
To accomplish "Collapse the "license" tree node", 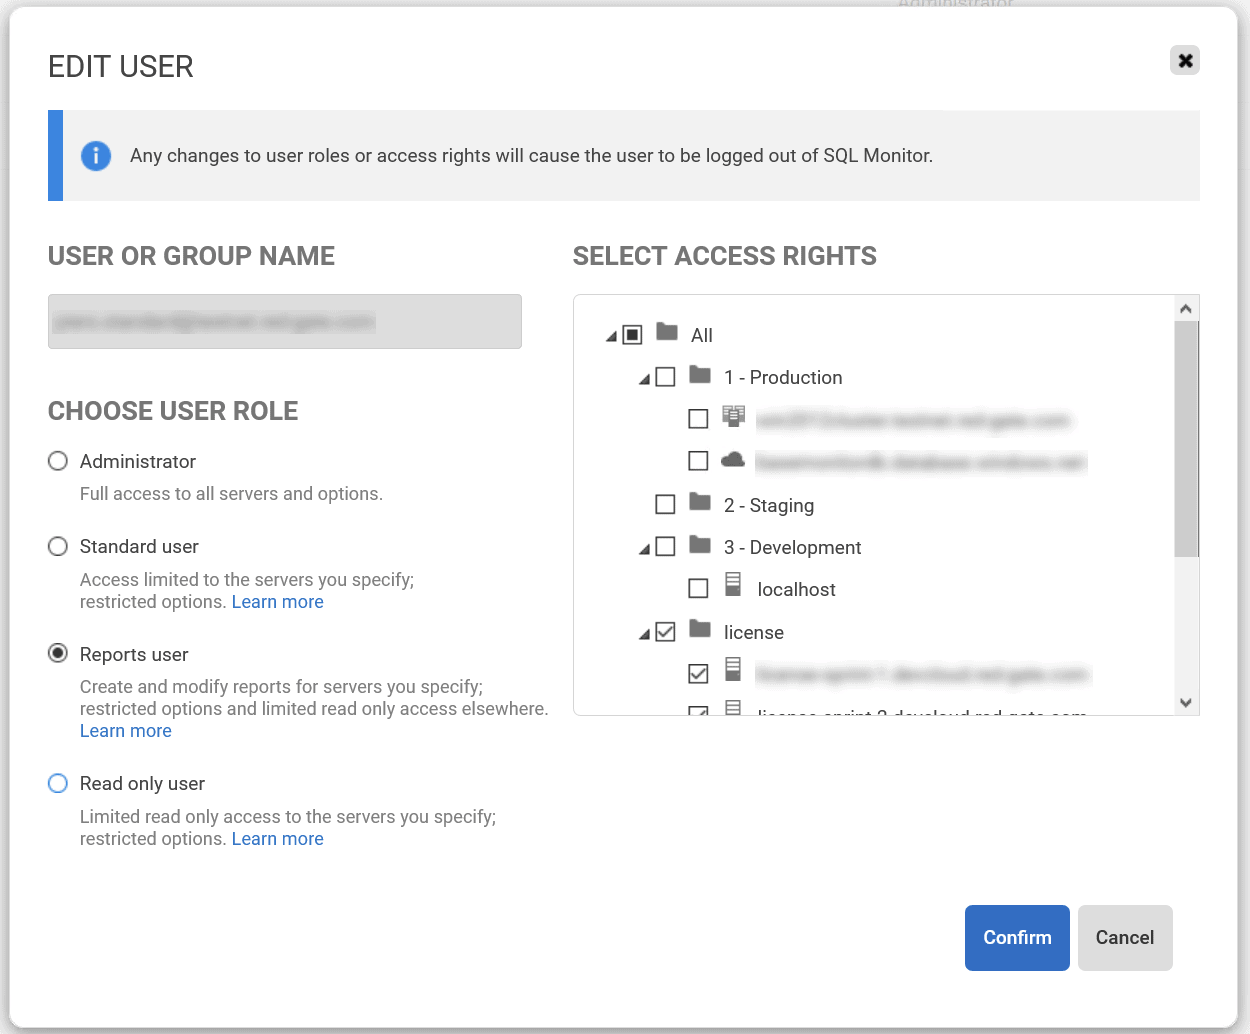I will [645, 632].
